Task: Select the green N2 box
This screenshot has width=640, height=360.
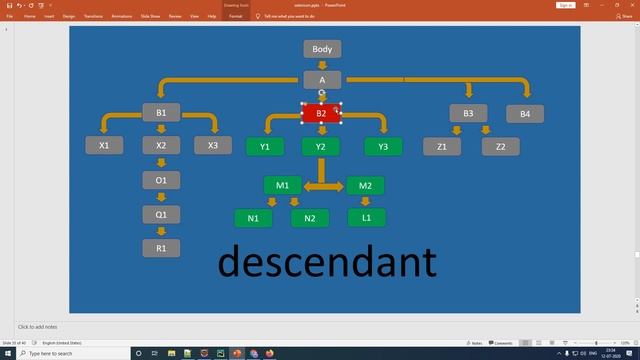Action: (x=310, y=218)
